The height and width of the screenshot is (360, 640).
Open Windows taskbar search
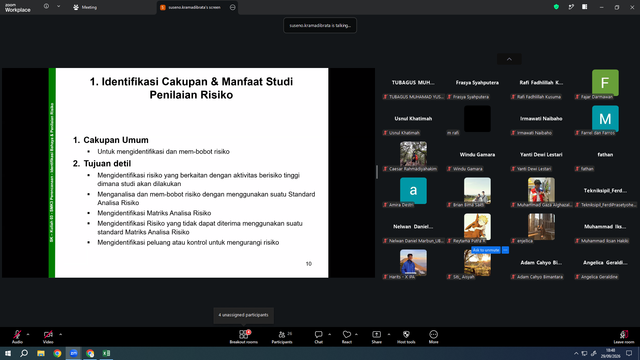tap(24, 353)
